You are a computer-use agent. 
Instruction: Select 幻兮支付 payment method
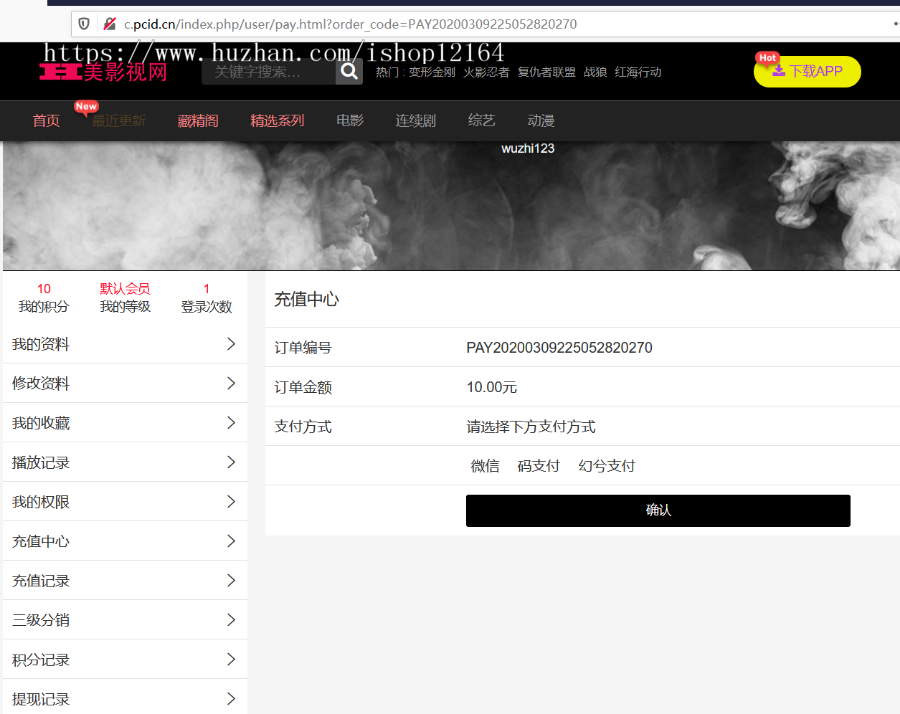[x=607, y=466]
